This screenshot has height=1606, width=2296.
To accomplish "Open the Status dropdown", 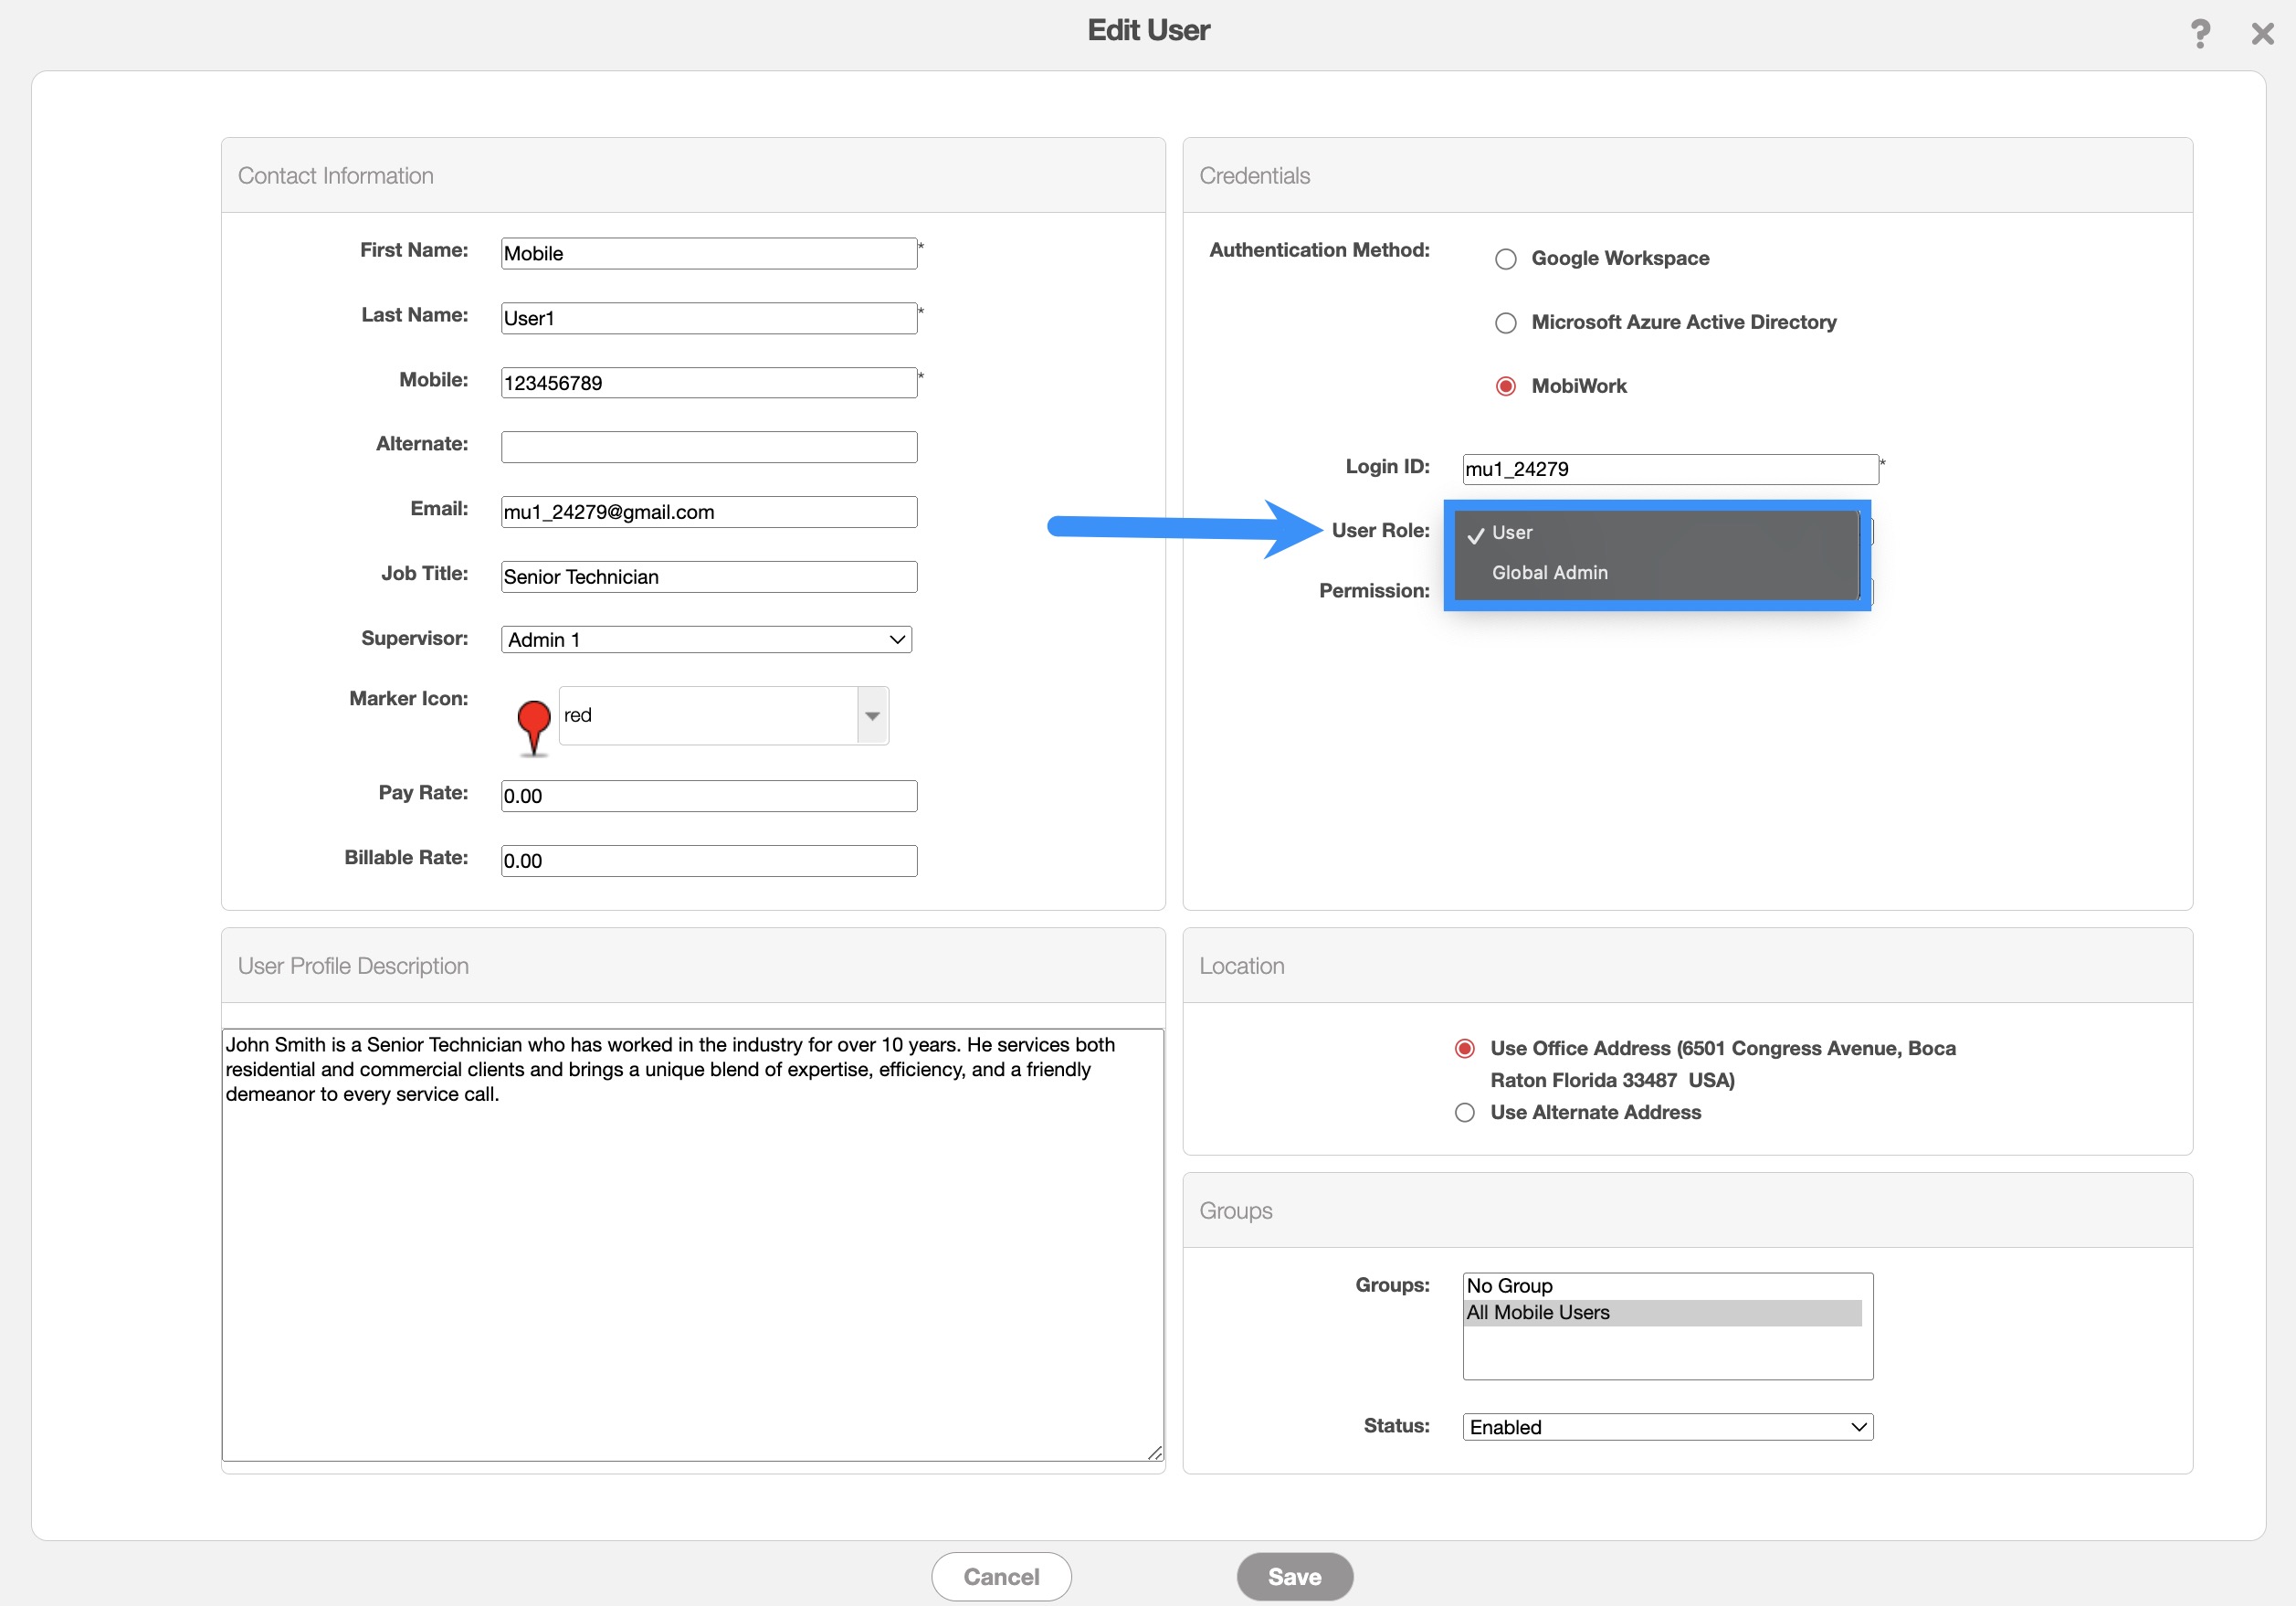I will 1667,1427.
